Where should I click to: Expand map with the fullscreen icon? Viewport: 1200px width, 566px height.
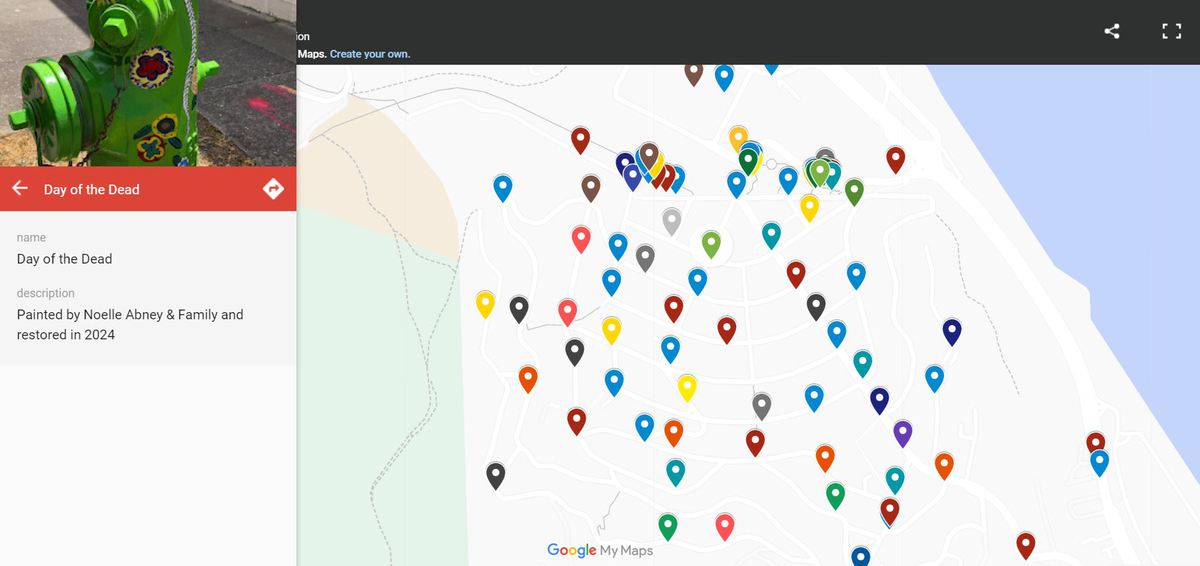point(1171,31)
